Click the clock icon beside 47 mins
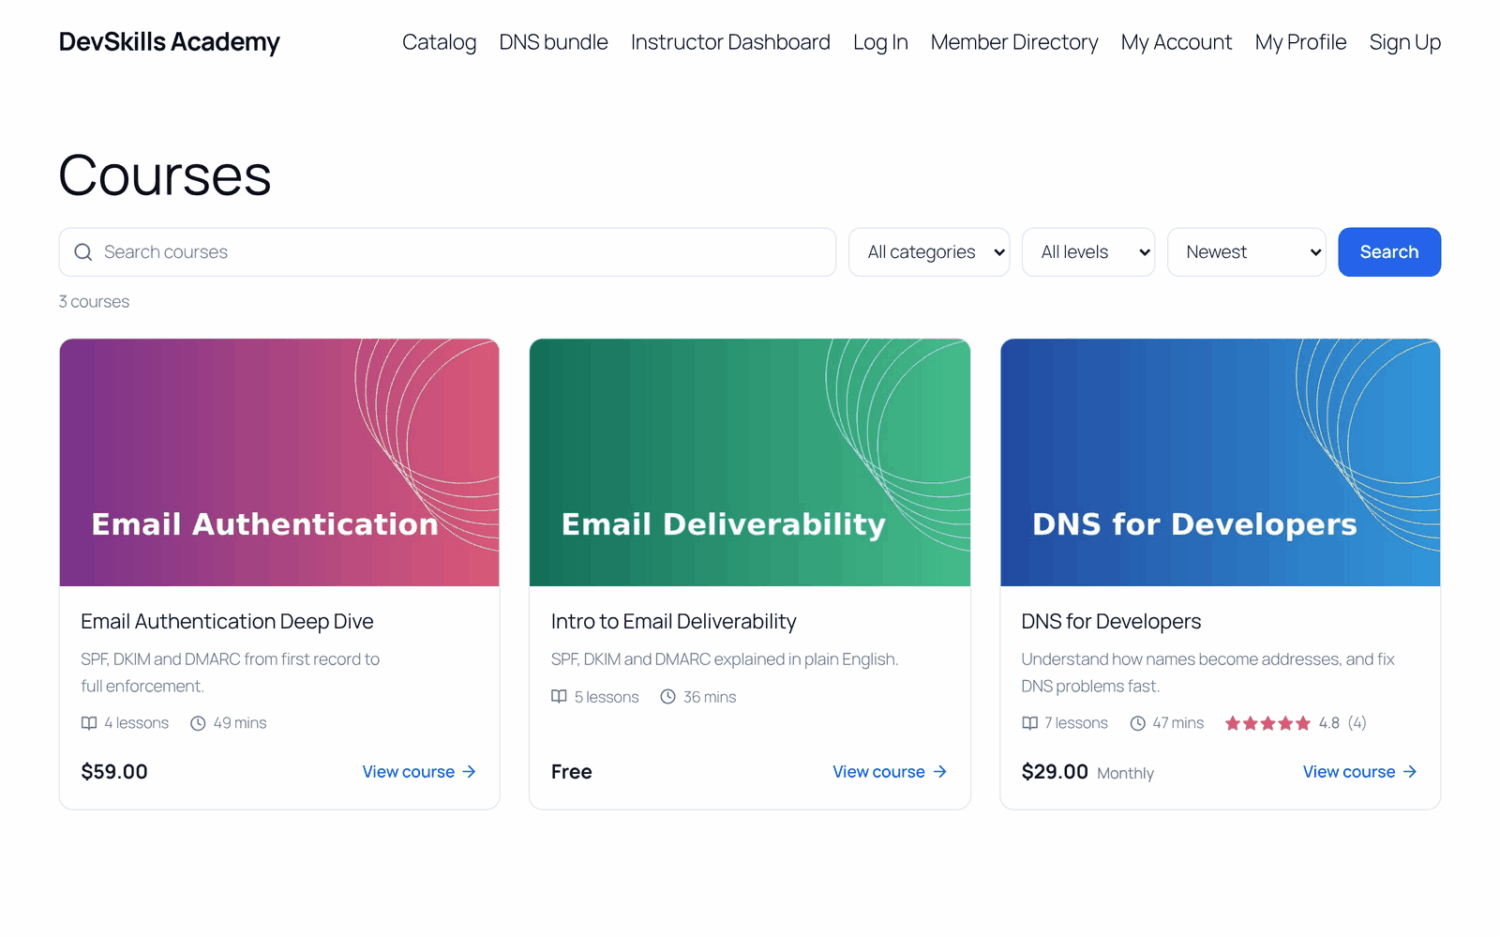Image resolution: width=1500 pixels, height=938 pixels. pyautogui.click(x=1138, y=723)
